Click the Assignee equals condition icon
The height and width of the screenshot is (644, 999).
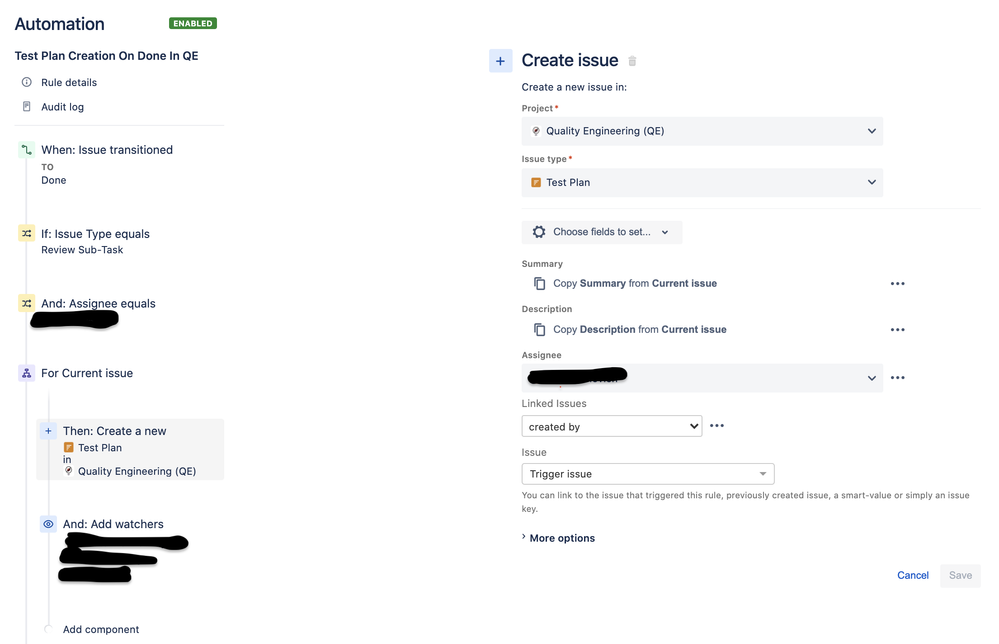(27, 303)
